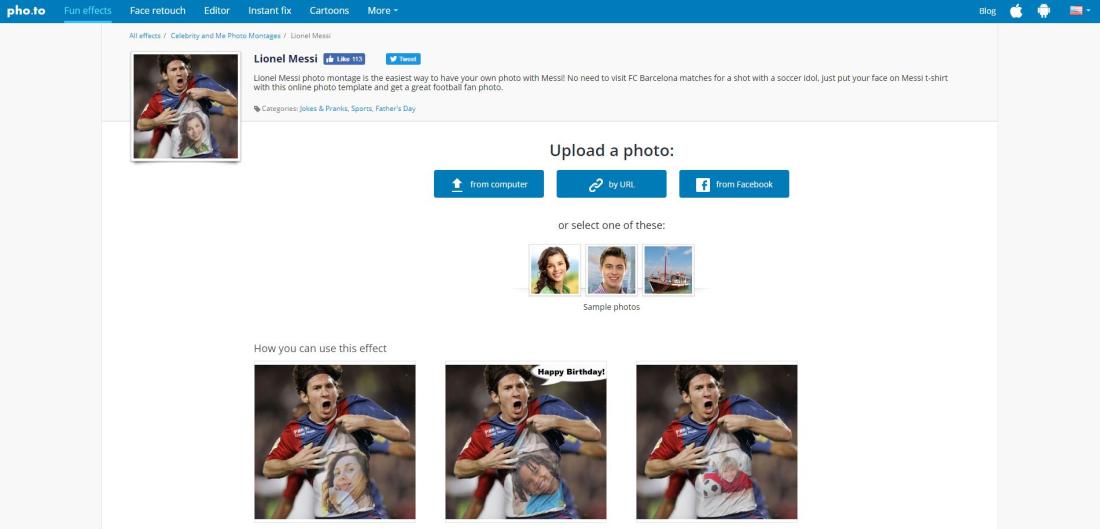
Task: Select the young man sample photo
Action: click(612, 269)
